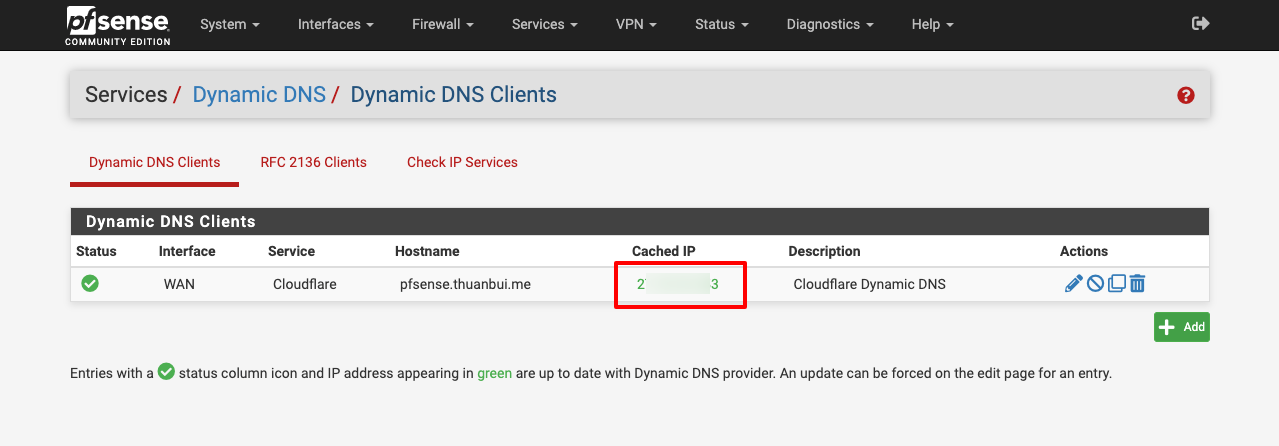
Task: Click the green status checkmark in WAN row
Action: point(90,284)
